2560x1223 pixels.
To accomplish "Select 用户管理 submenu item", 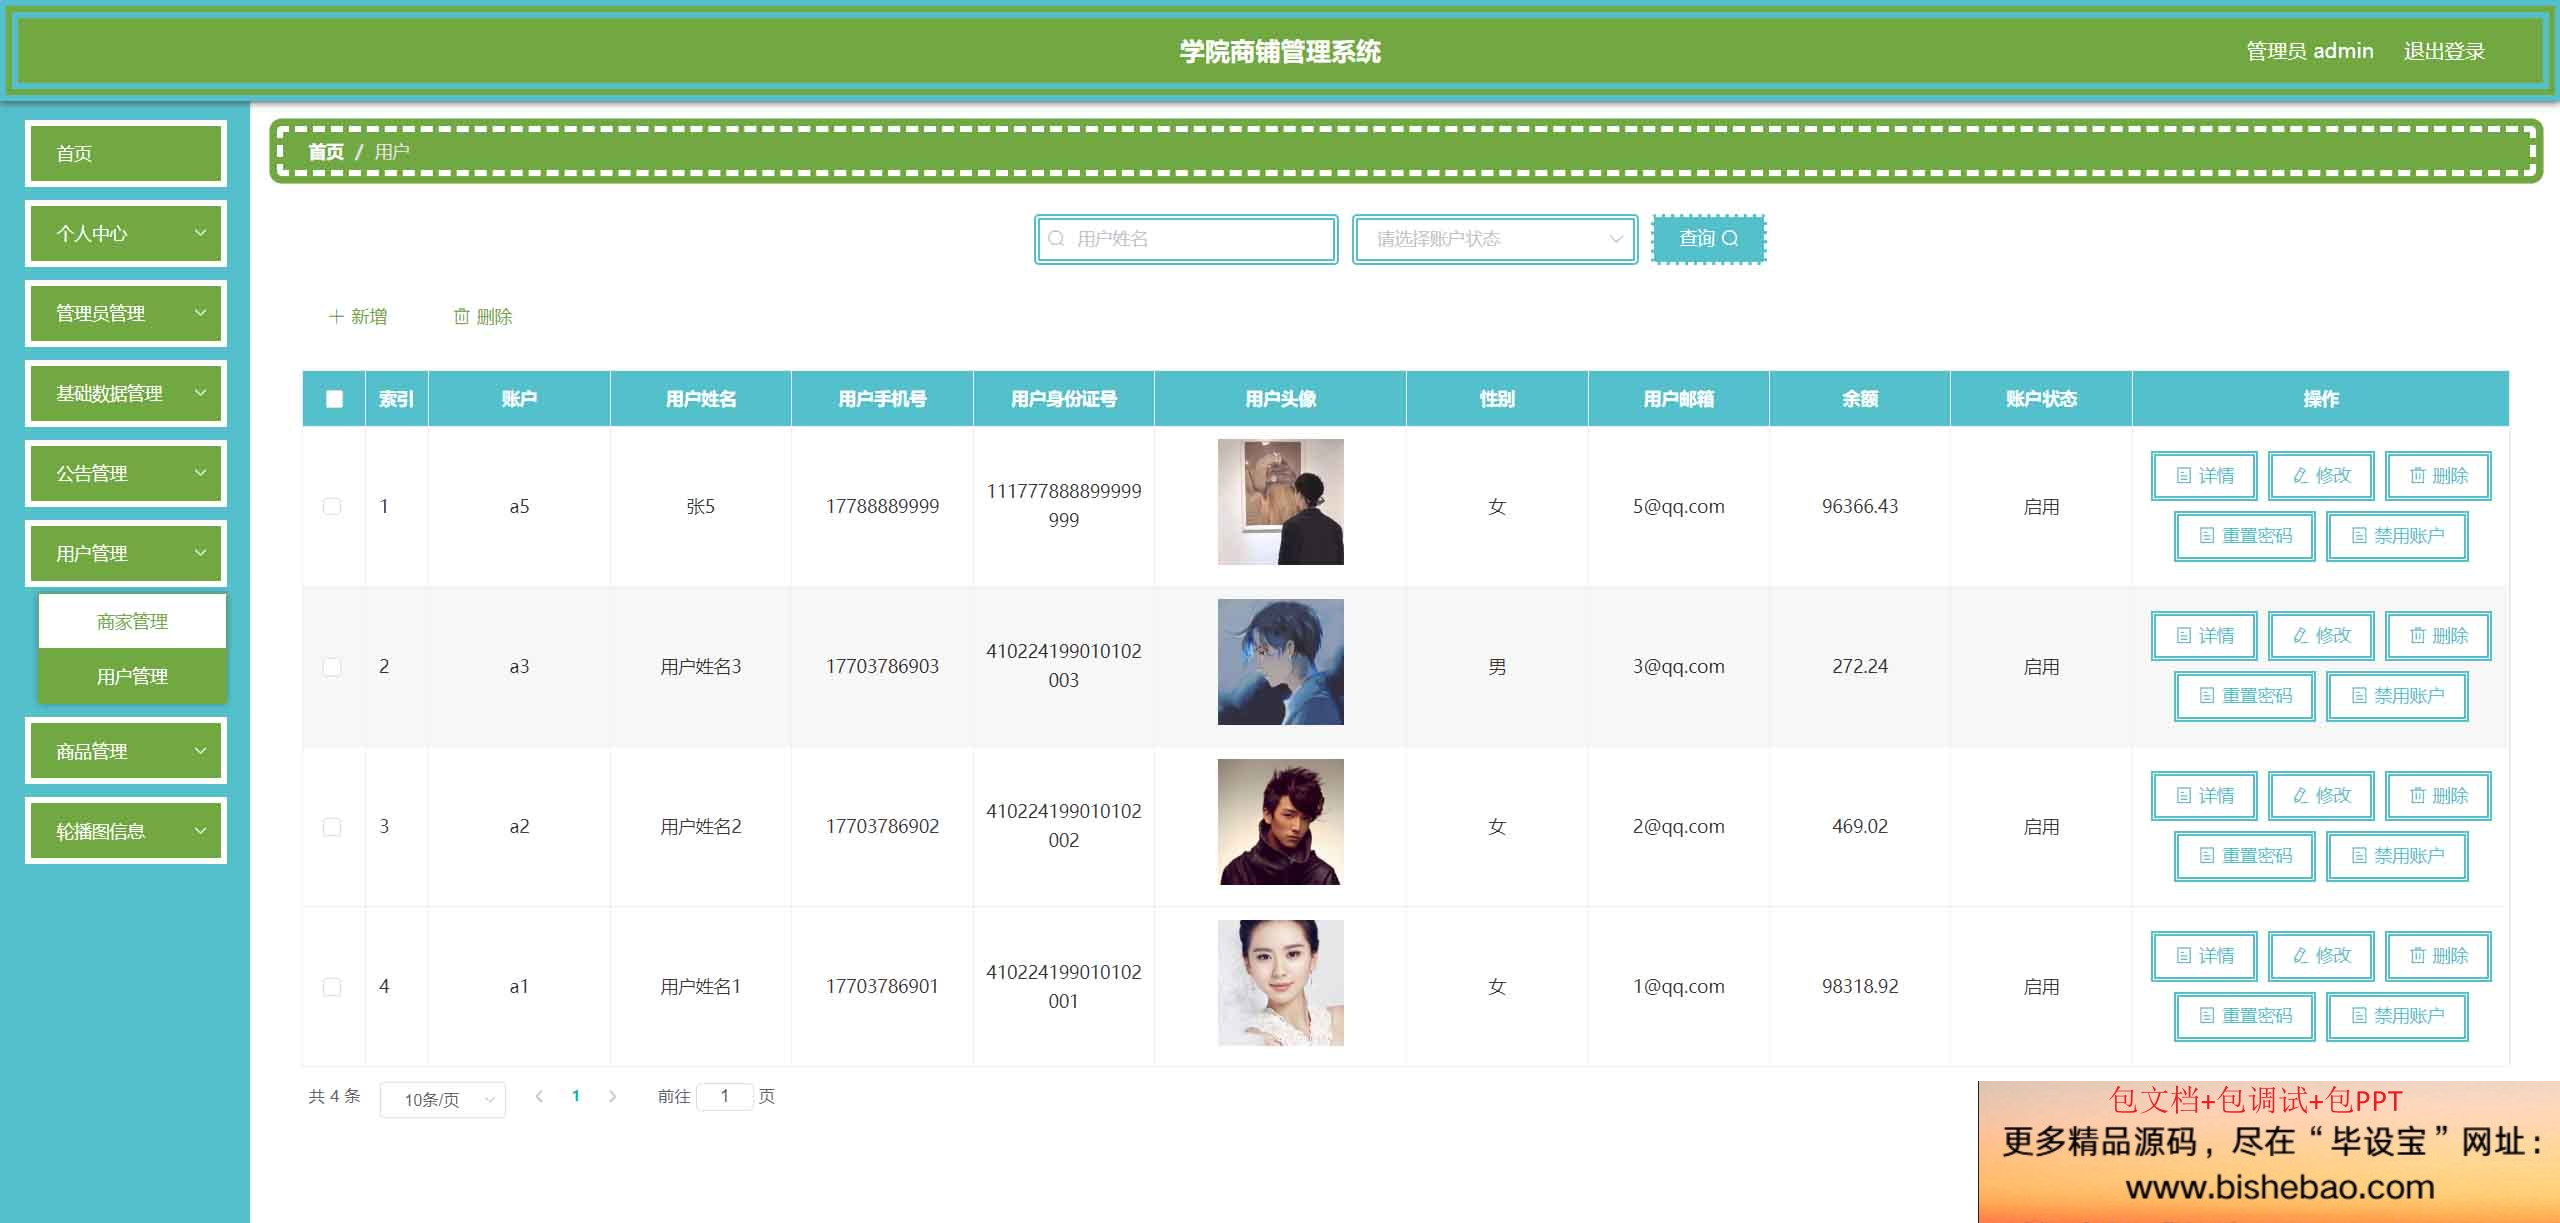I will pos(132,677).
